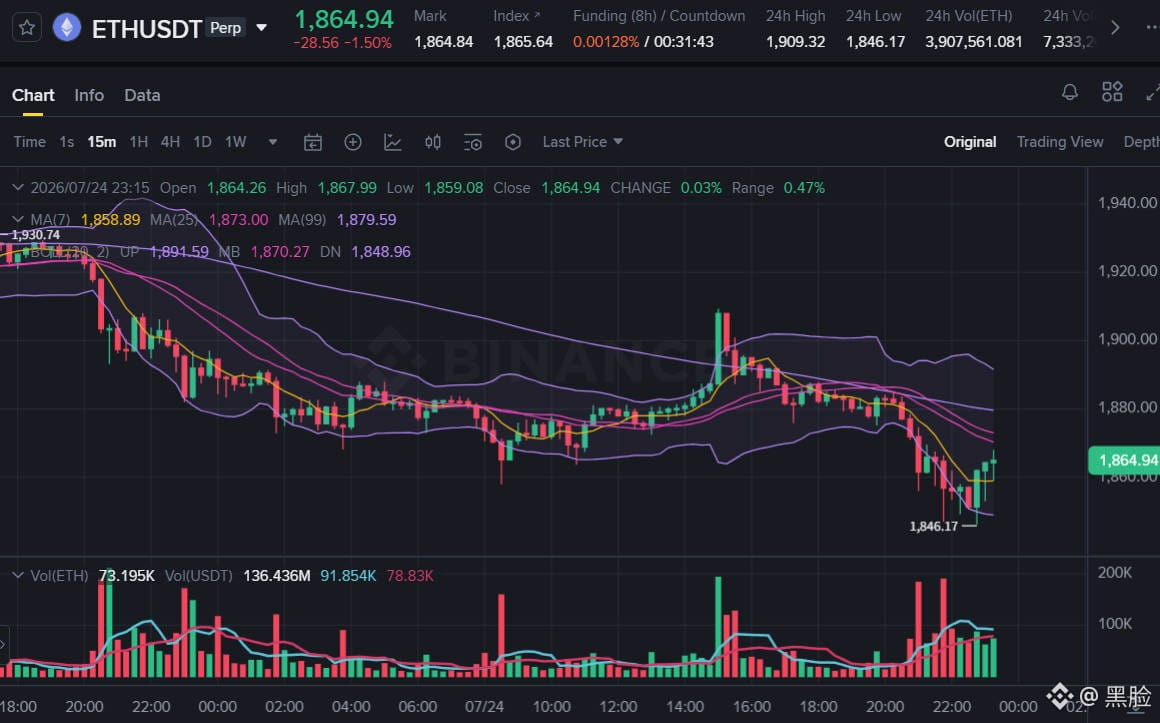
Task: Select the 1H interval
Action: click(138, 141)
